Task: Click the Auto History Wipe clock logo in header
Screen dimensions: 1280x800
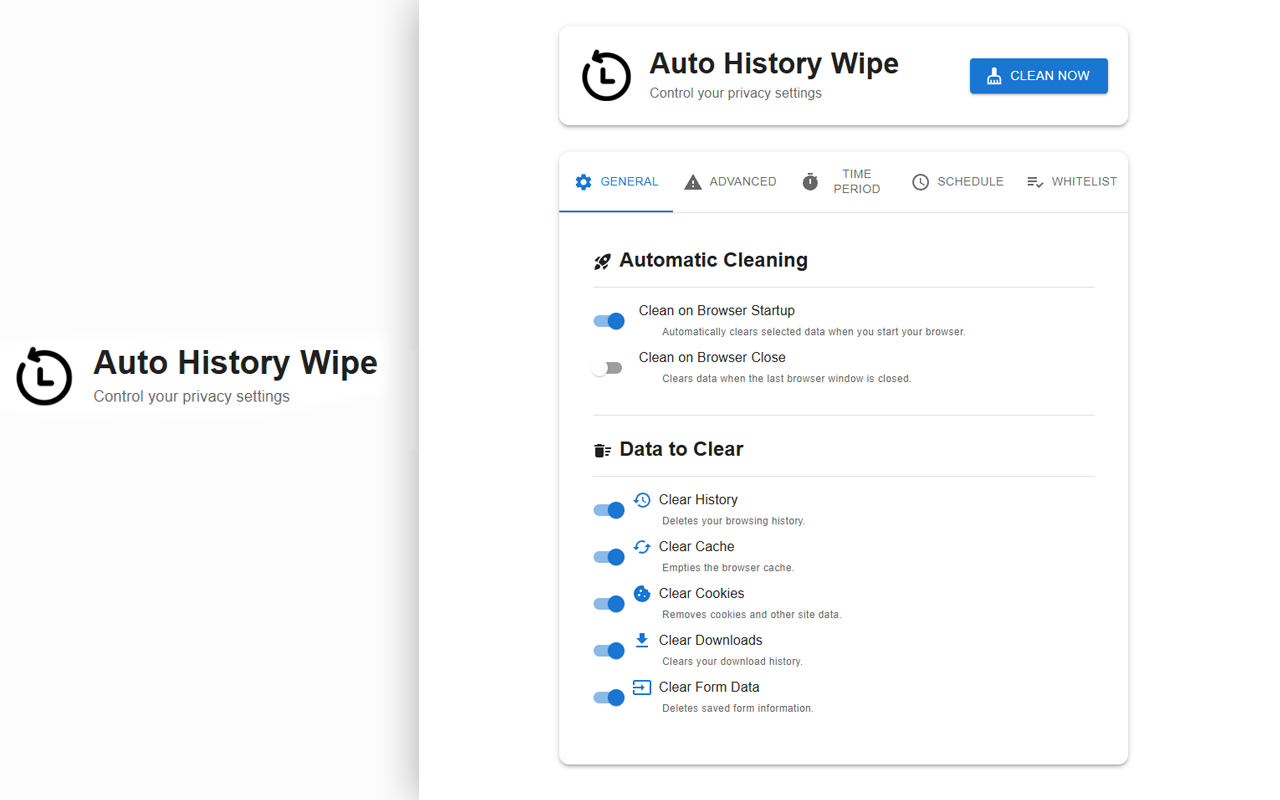Action: pos(606,75)
